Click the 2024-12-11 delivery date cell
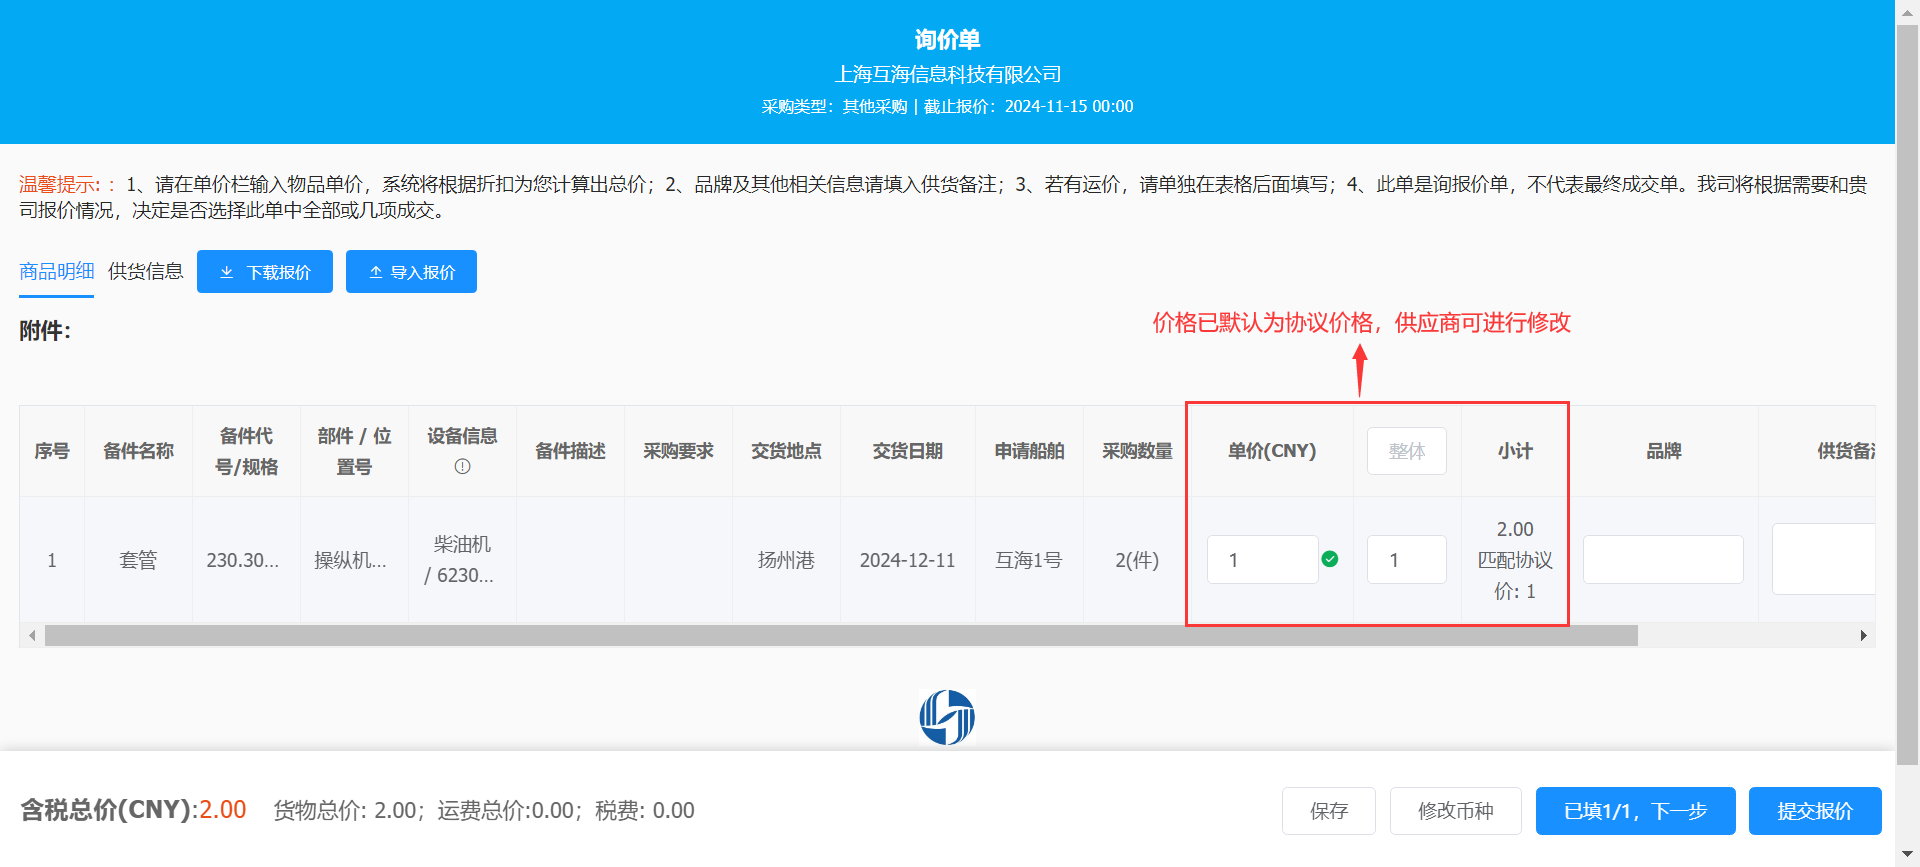 tap(908, 560)
